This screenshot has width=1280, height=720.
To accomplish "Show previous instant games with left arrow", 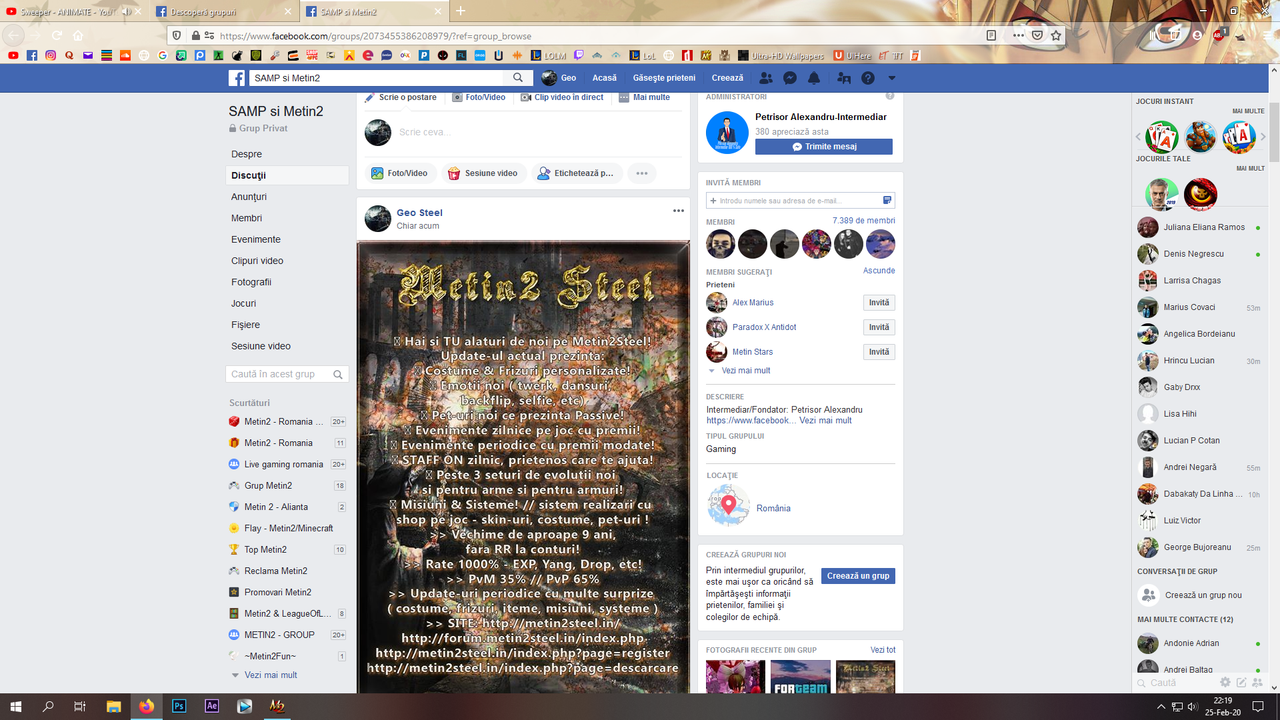I will (x=1138, y=137).
